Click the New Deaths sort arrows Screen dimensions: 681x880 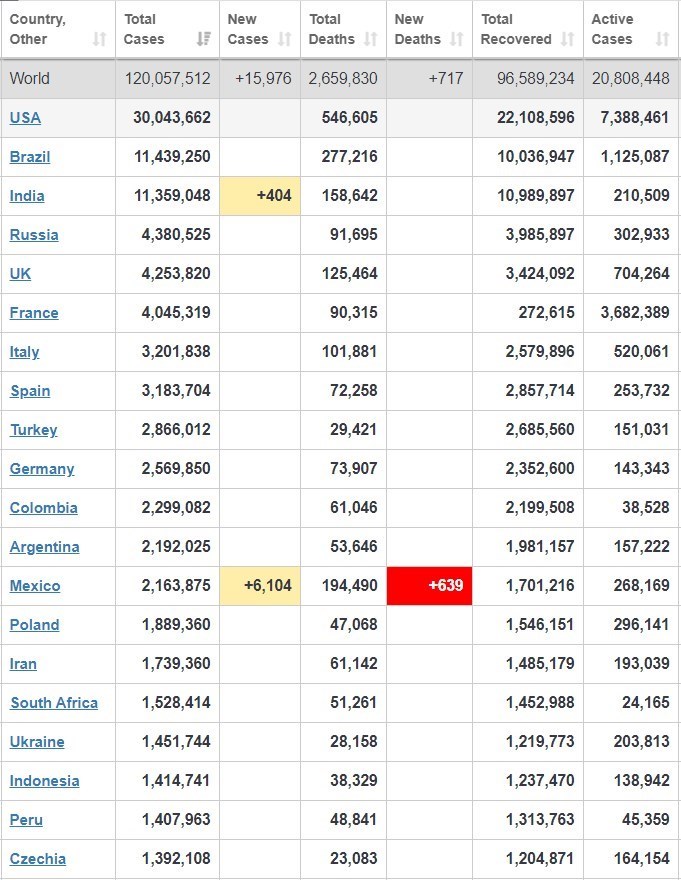(457, 39)
